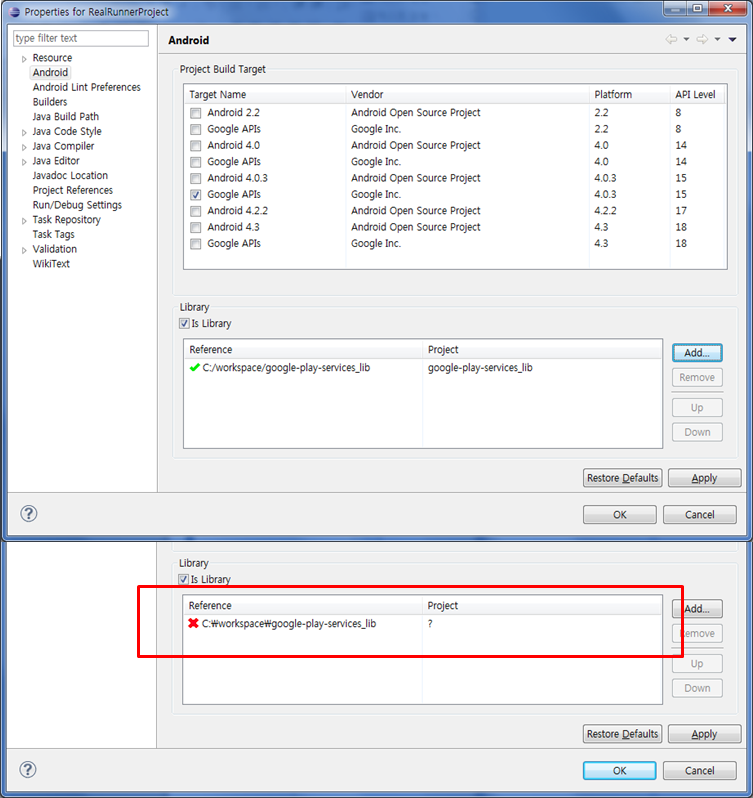Click Add... button in lower dialog
This screenshot has height=798, width=753.
pos(697,609)
